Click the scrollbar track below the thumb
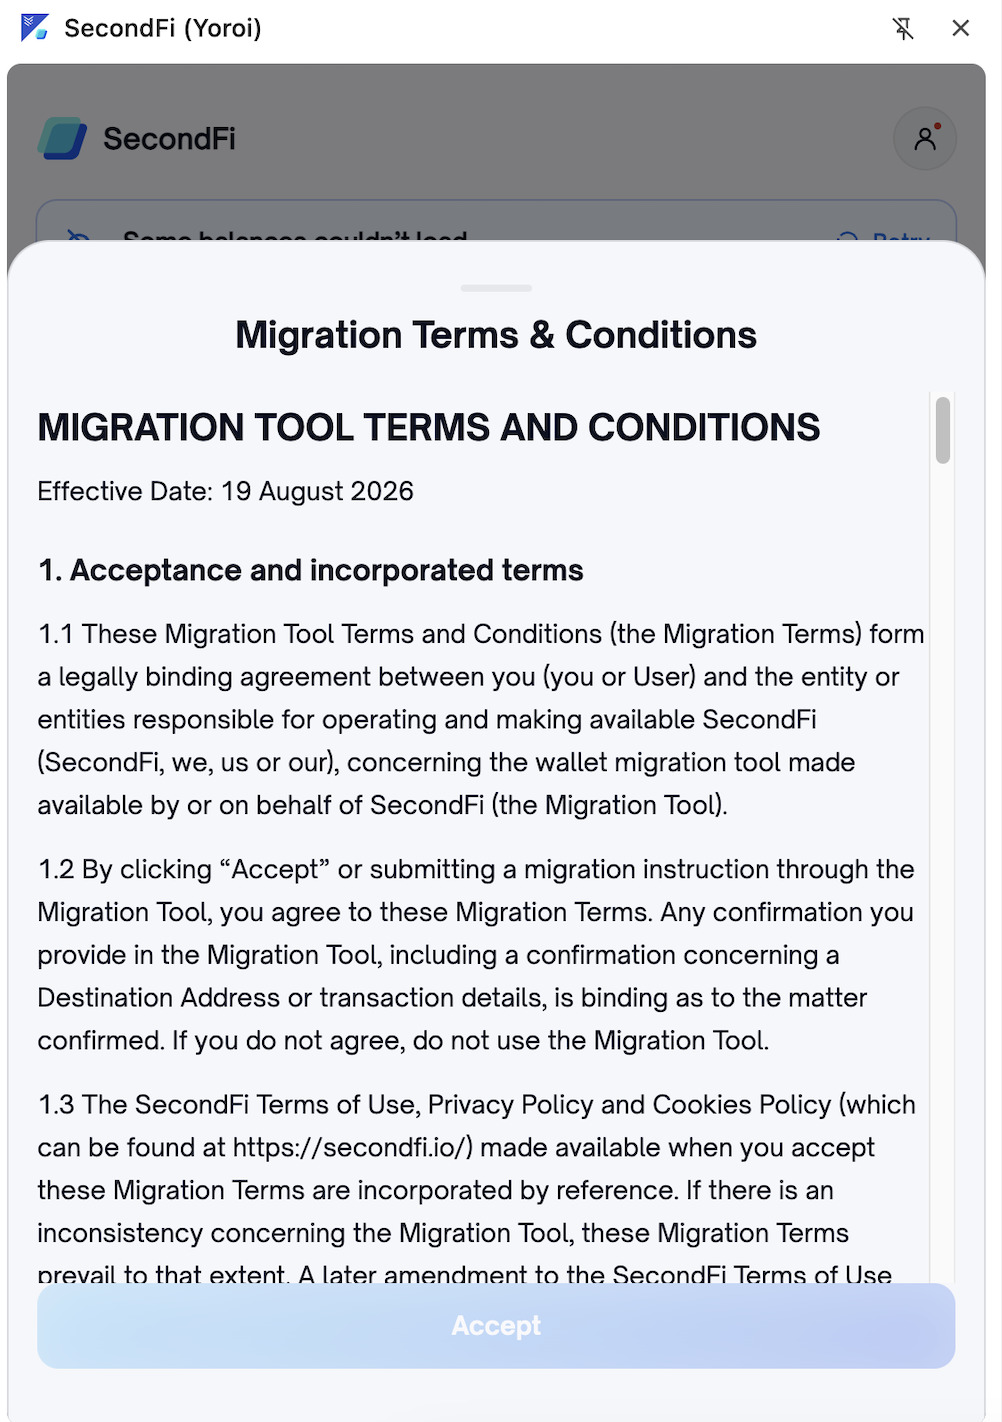Screen dimensions: 1002x1422 point(942,870)
